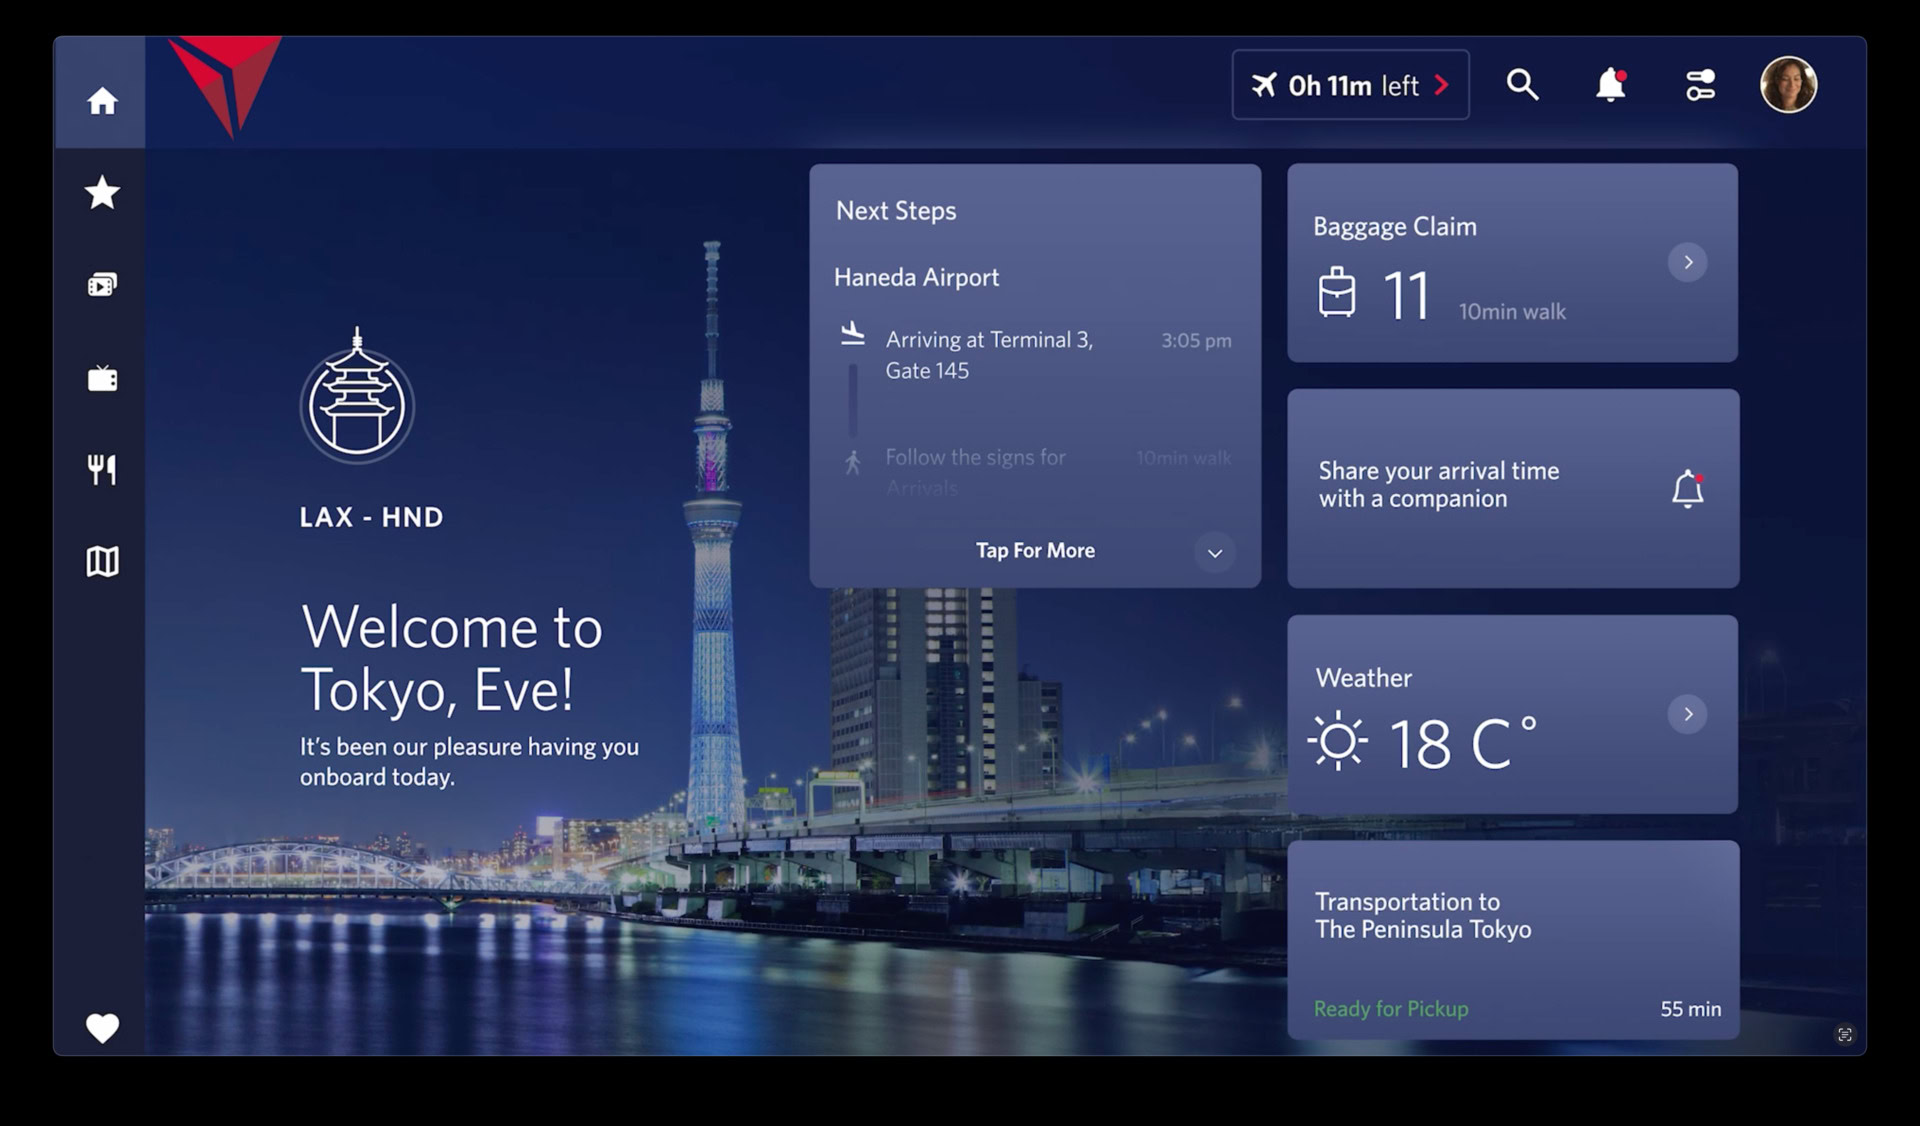Click the notifications bell icon

click(x=1610, y=84)
